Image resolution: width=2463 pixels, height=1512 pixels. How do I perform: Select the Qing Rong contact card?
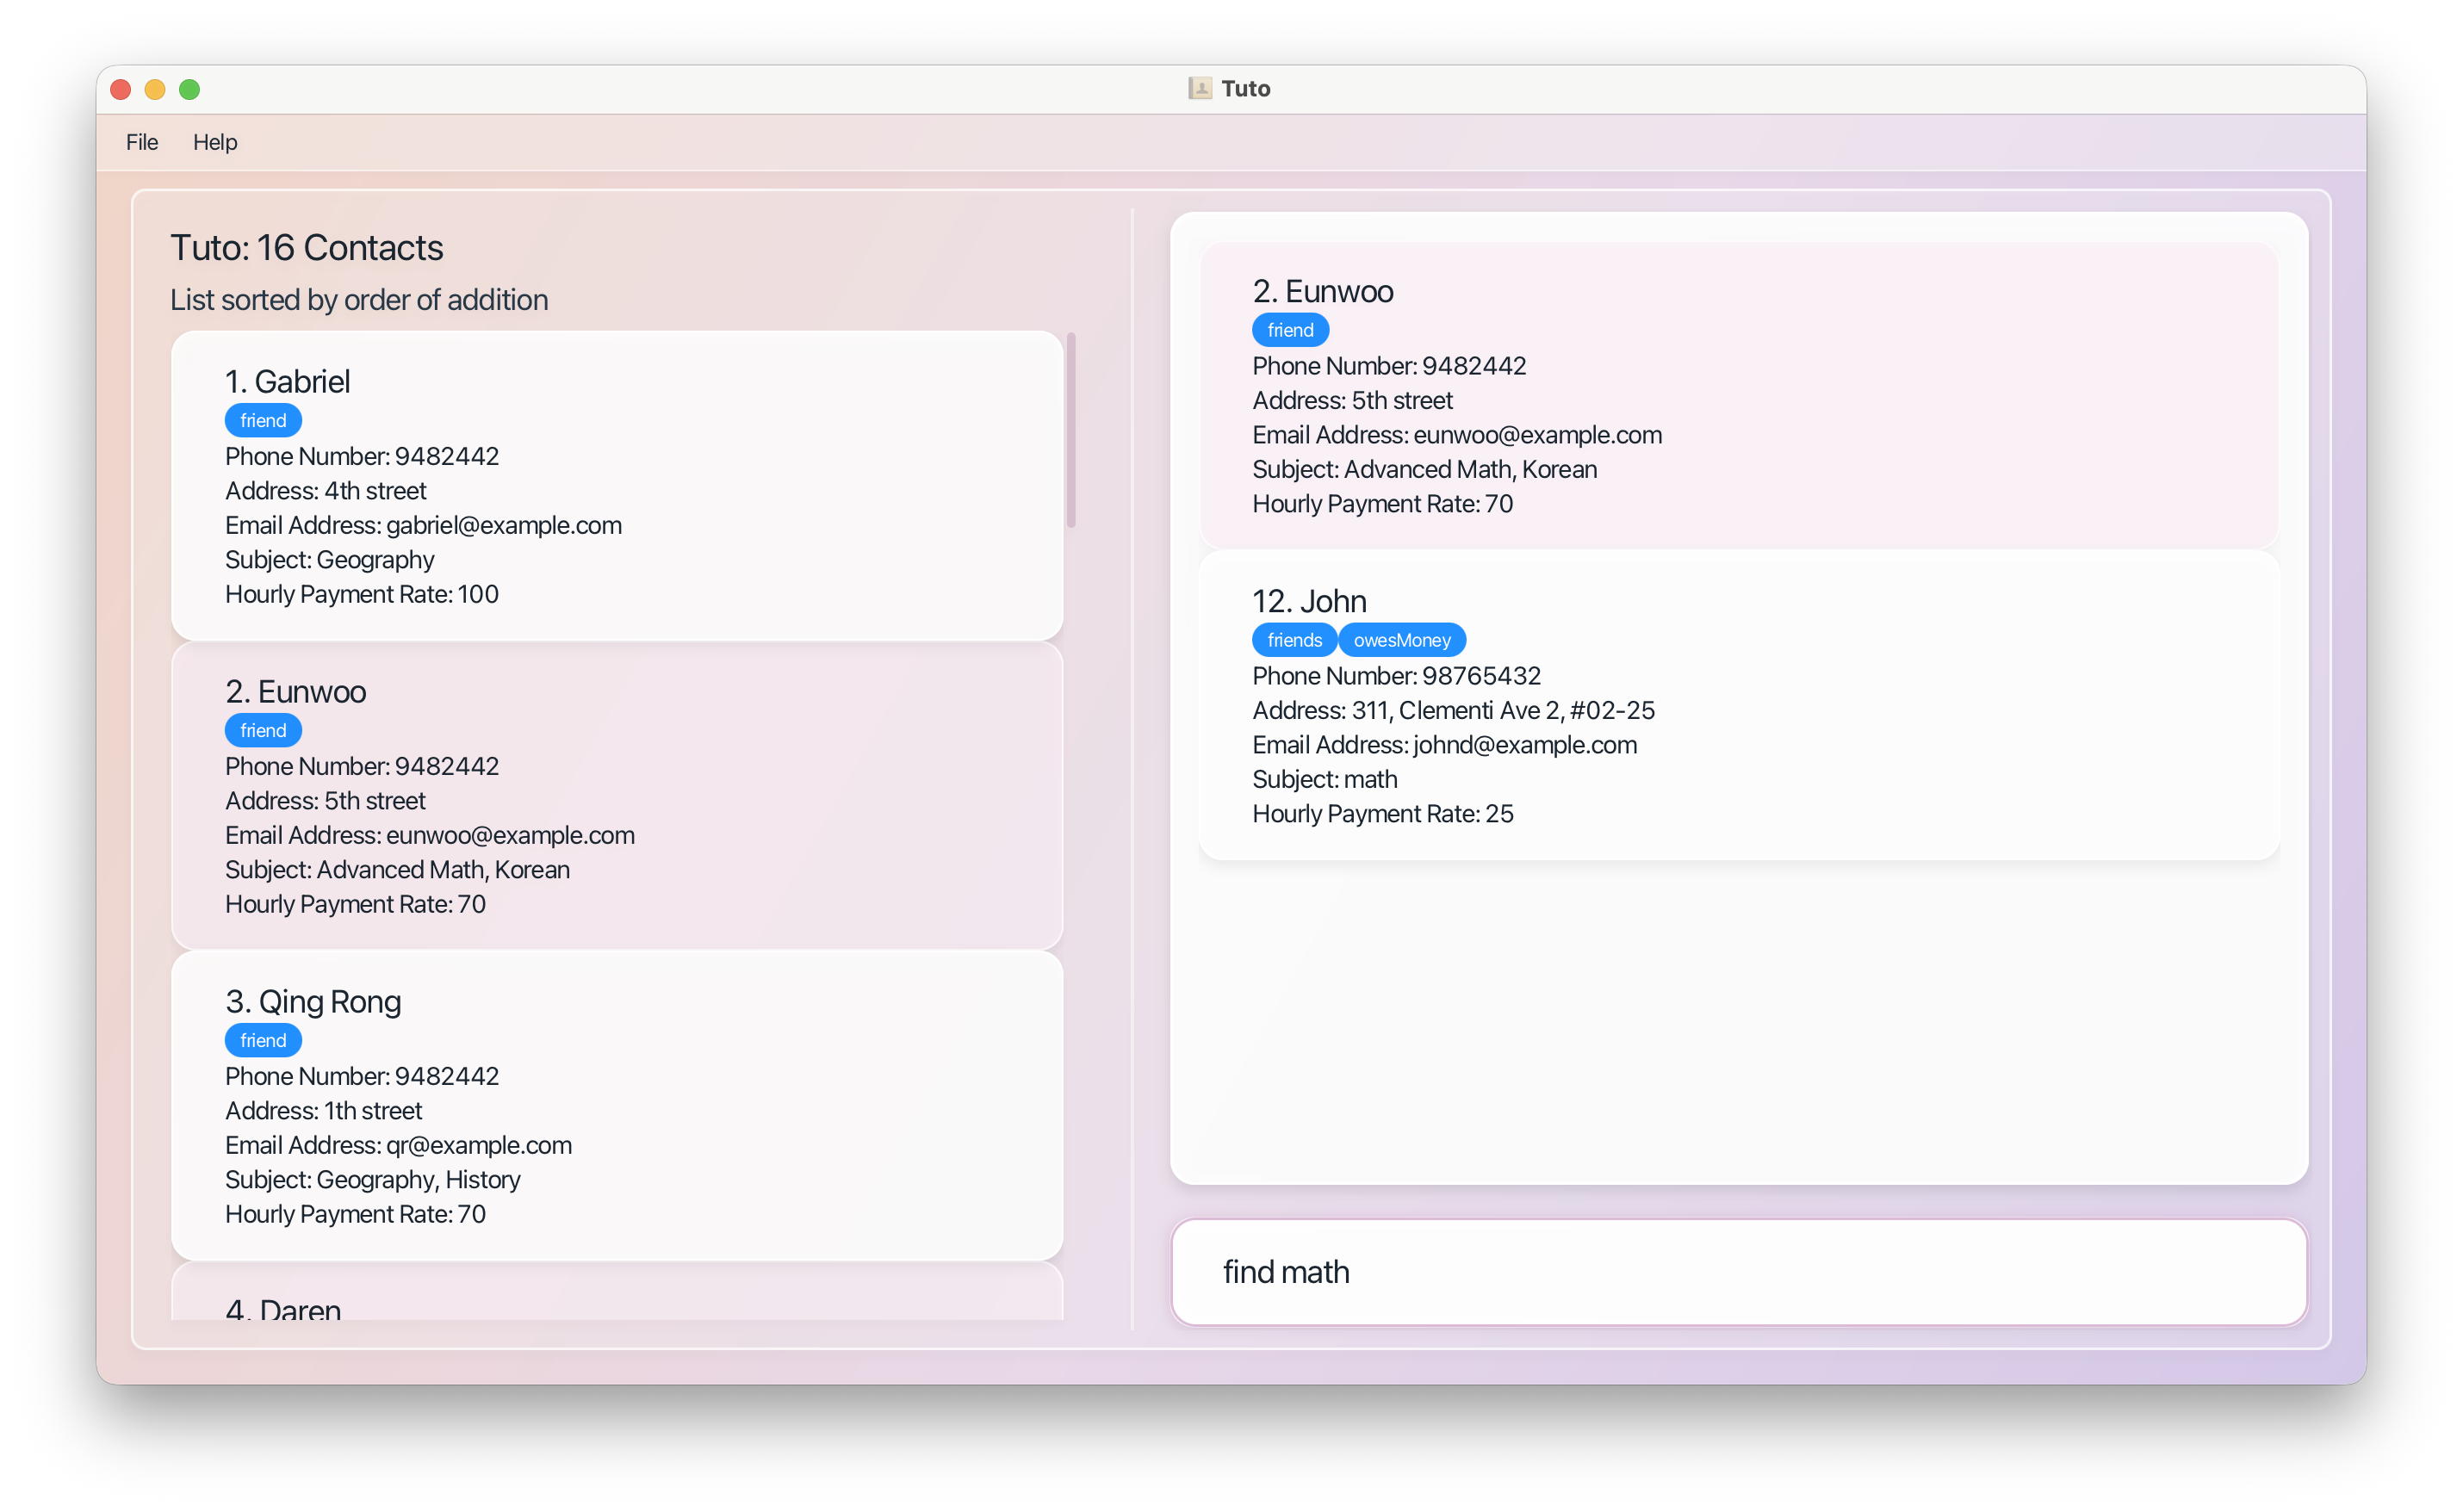pos(616,1106)
